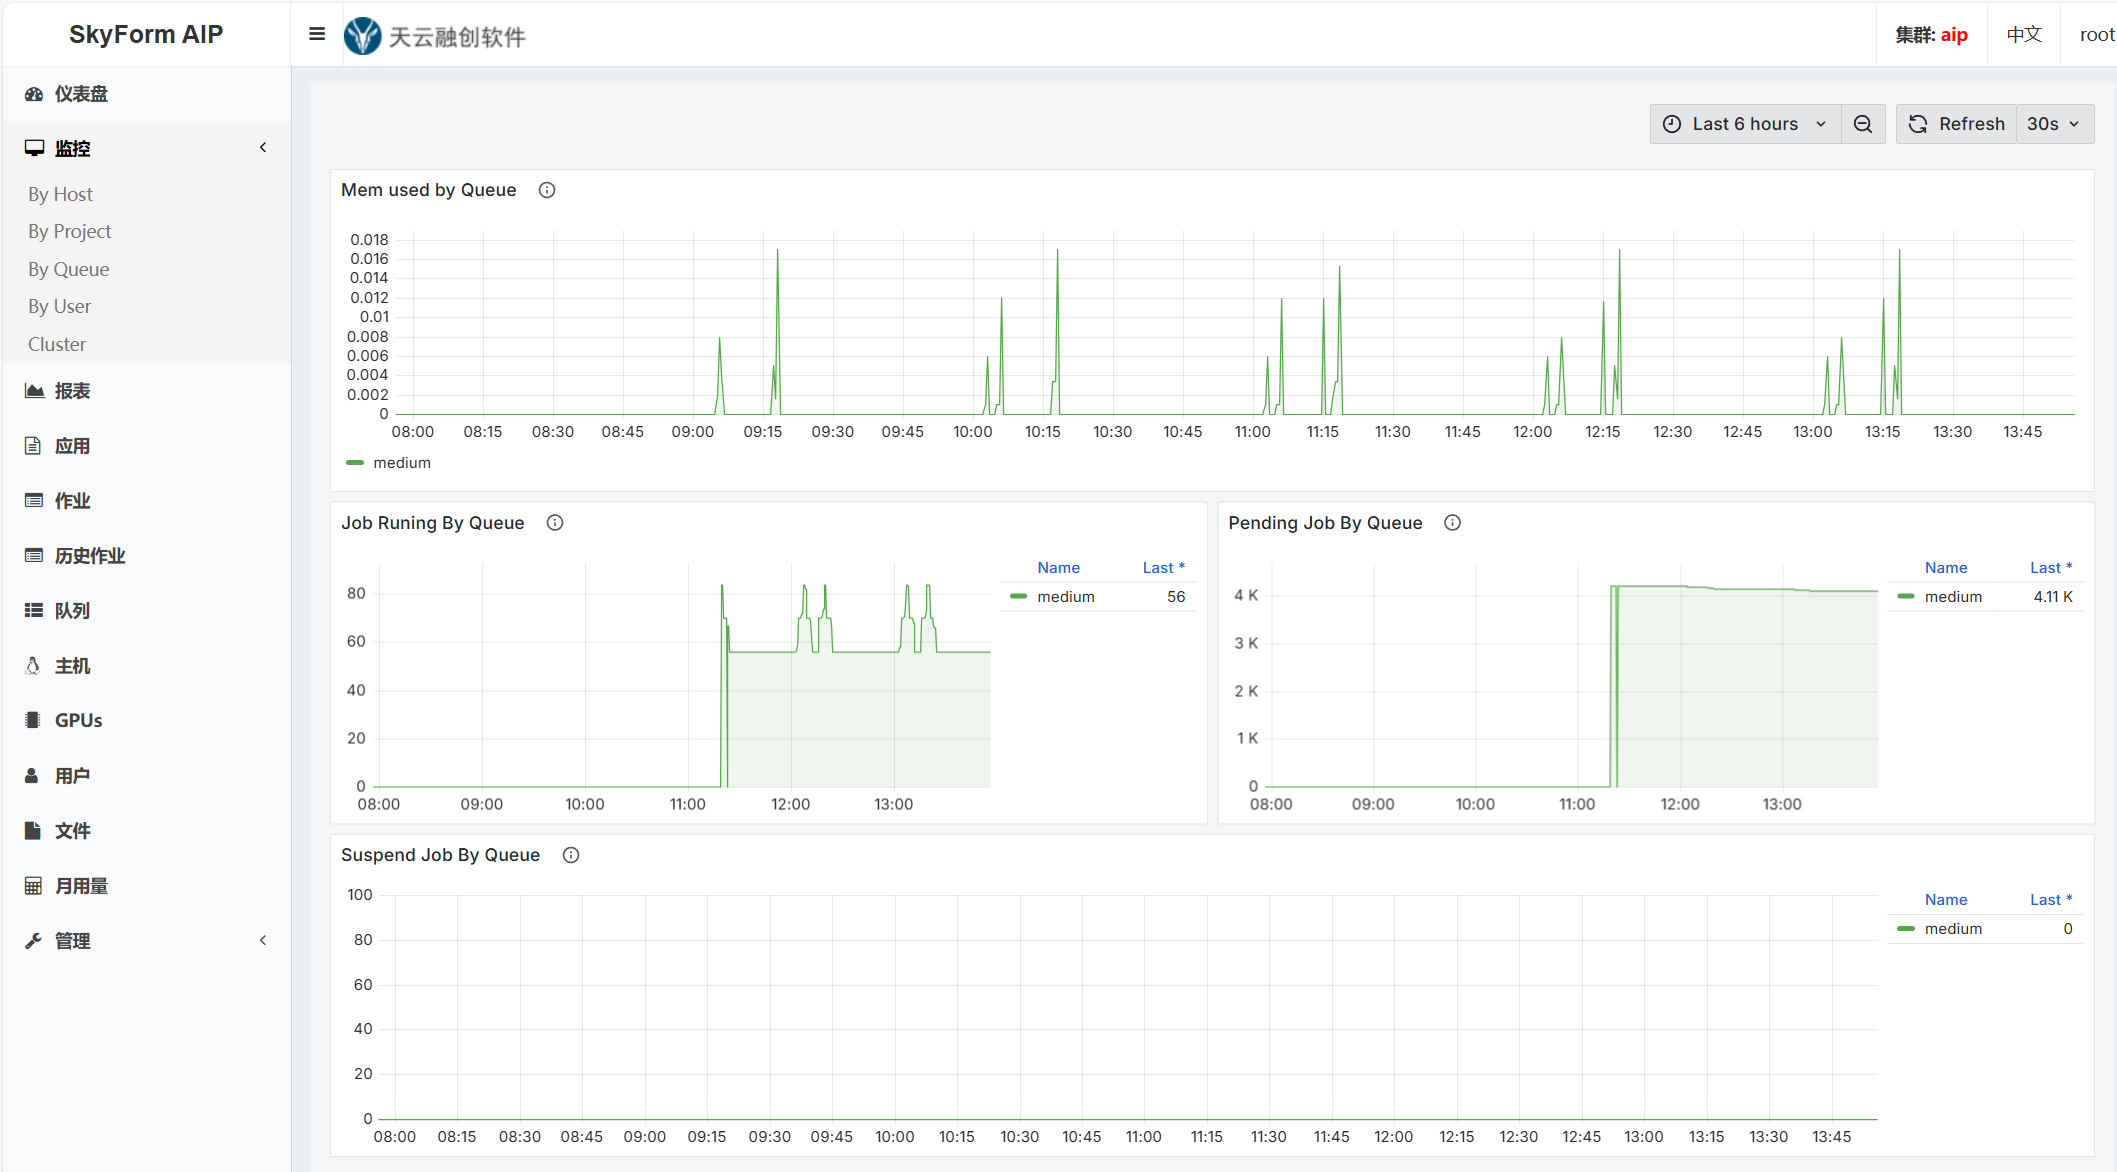Toggle medium series in Pending Job legend

1952,597
